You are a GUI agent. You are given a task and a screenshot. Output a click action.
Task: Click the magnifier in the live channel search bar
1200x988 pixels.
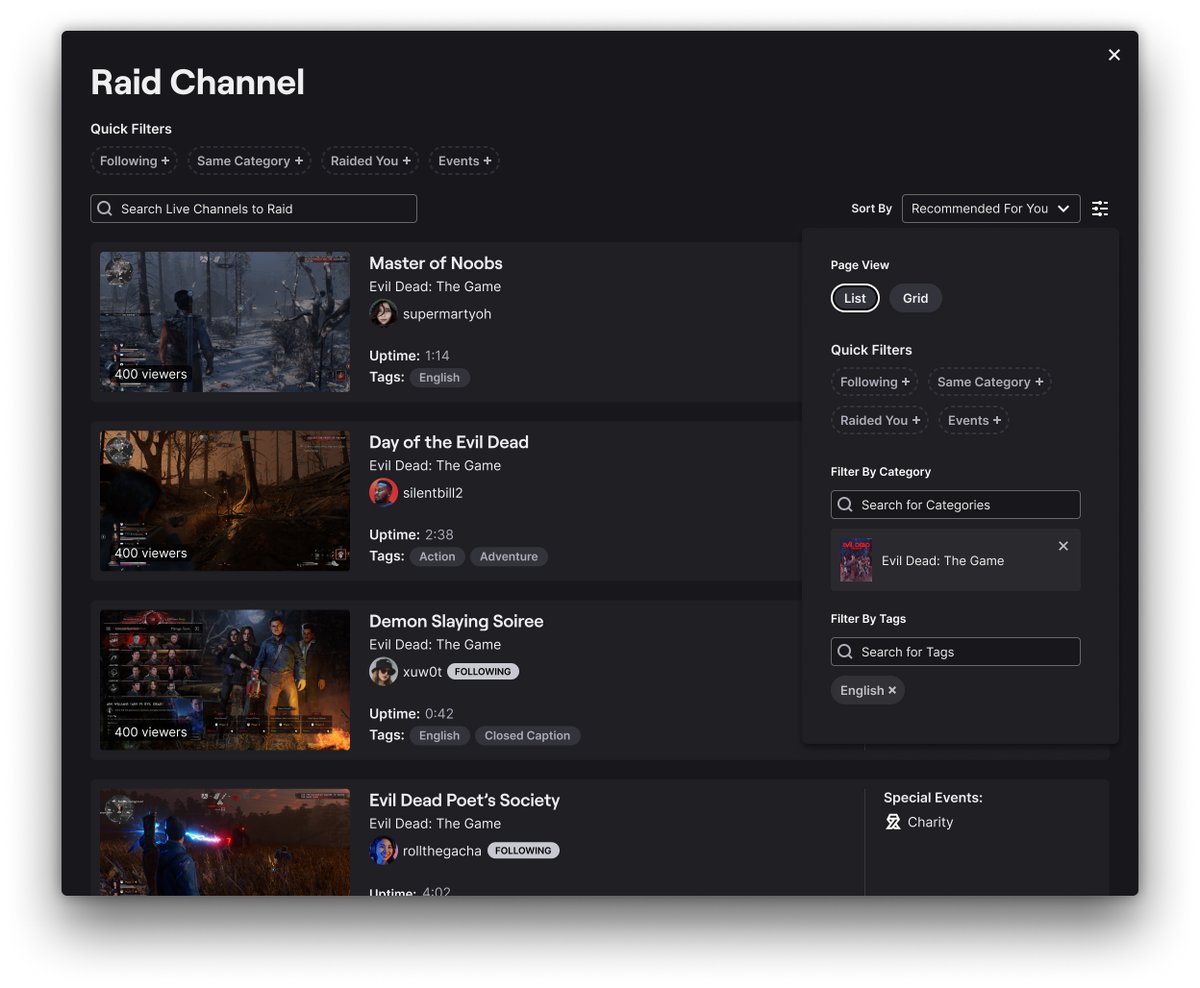[x=104, y=208]
